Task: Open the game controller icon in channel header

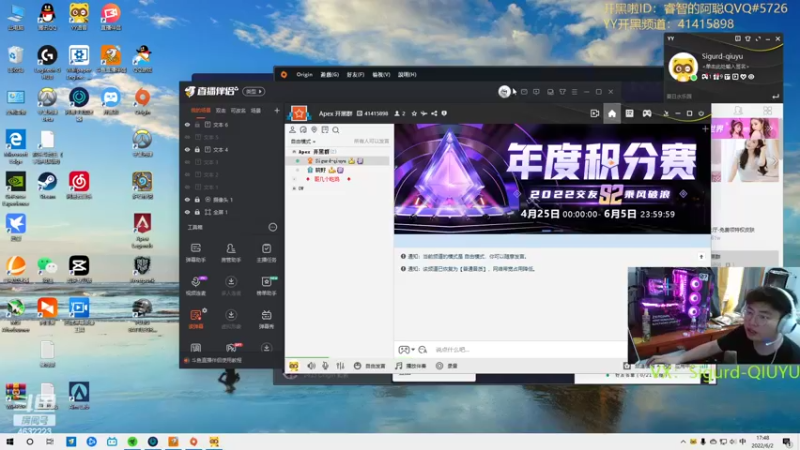Action: tap(647, 113)
